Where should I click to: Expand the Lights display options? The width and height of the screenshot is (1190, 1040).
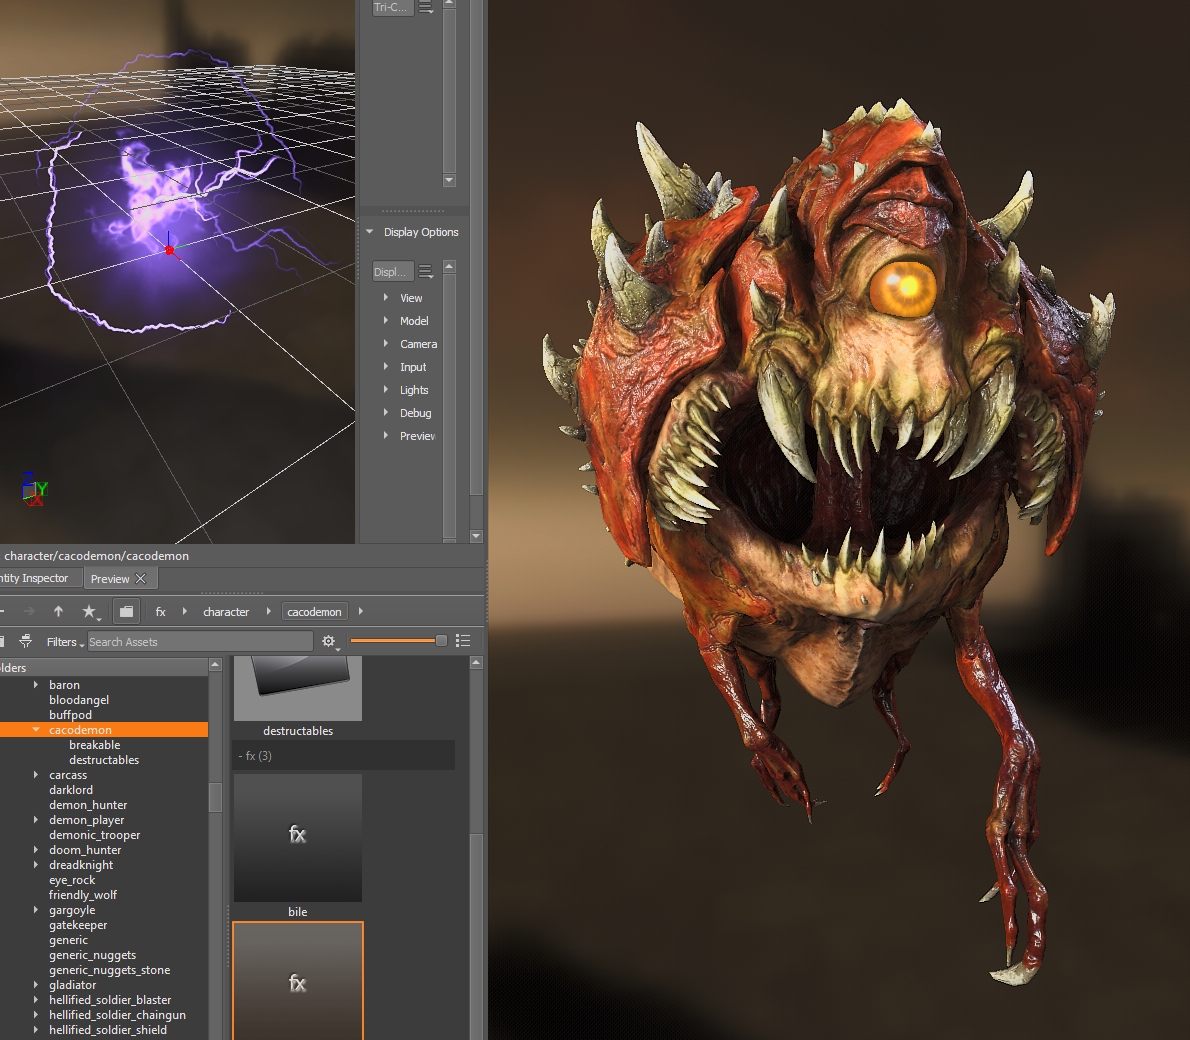386,390
